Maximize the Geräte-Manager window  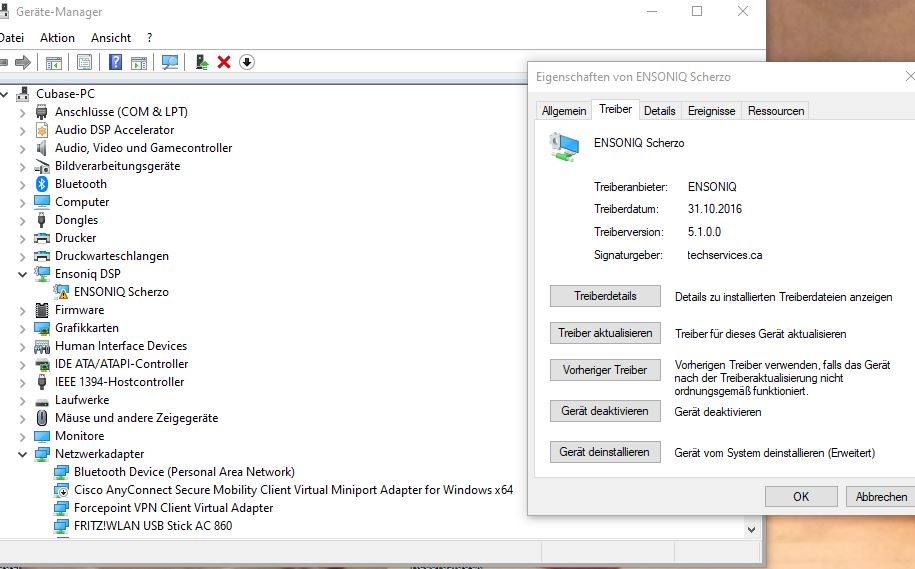[697, 11]
